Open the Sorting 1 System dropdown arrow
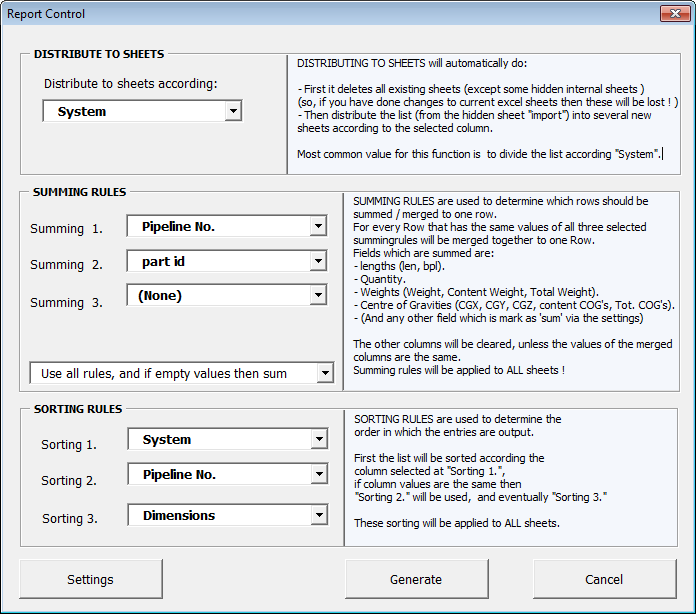The height and width of the screenshot is (614, 696). (319, 439)
